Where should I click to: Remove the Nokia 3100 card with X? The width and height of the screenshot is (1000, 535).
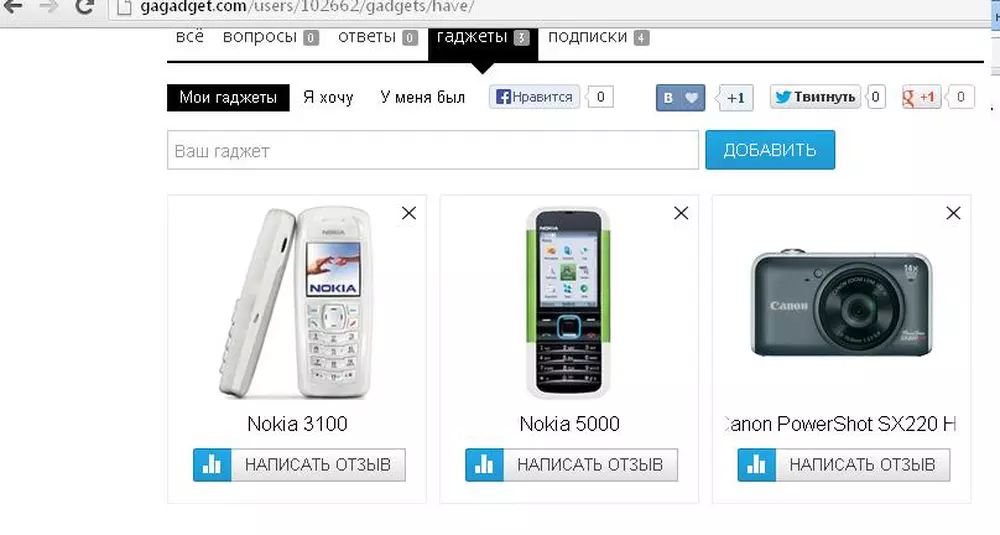(409, 213)
